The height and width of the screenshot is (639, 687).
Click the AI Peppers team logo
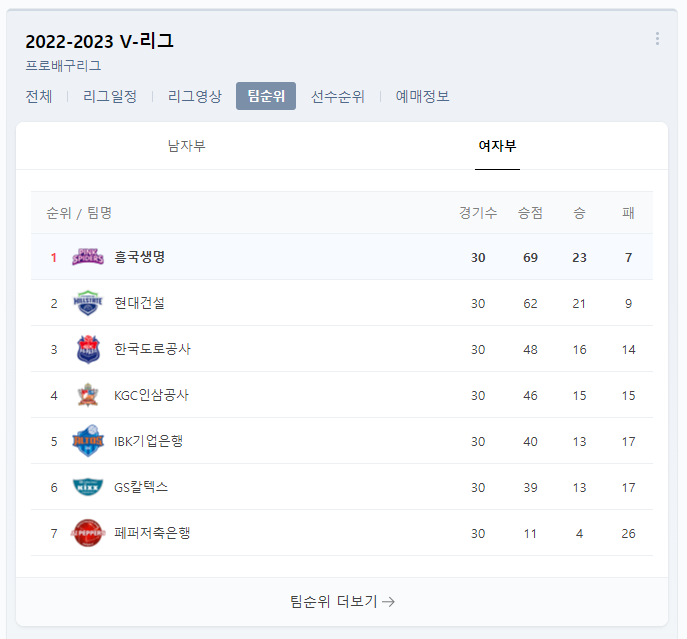click(88, 533)
